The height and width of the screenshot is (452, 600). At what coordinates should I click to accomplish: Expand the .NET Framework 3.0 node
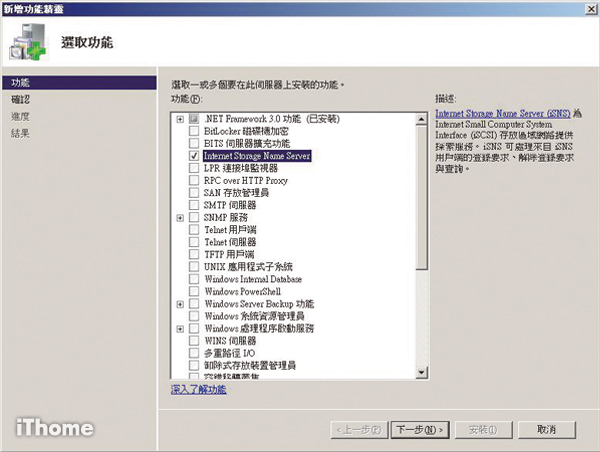coord(180,120)
